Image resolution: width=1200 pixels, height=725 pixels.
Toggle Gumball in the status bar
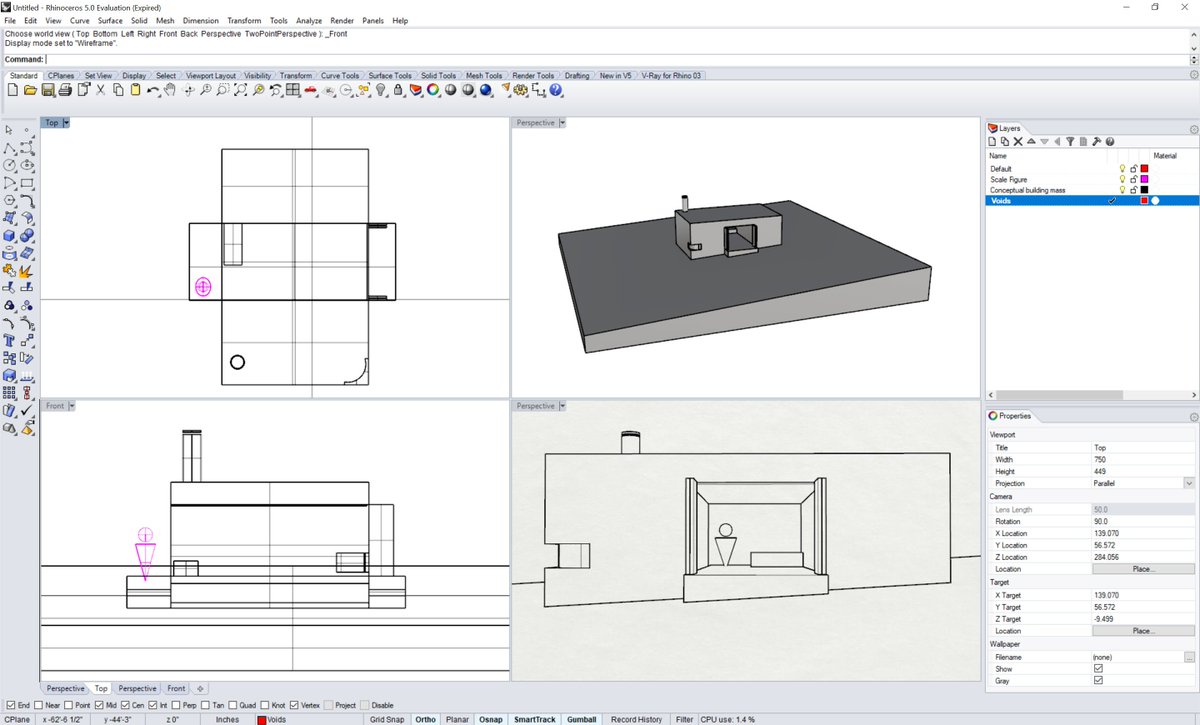pyautogui.click(x=581, y=719)
